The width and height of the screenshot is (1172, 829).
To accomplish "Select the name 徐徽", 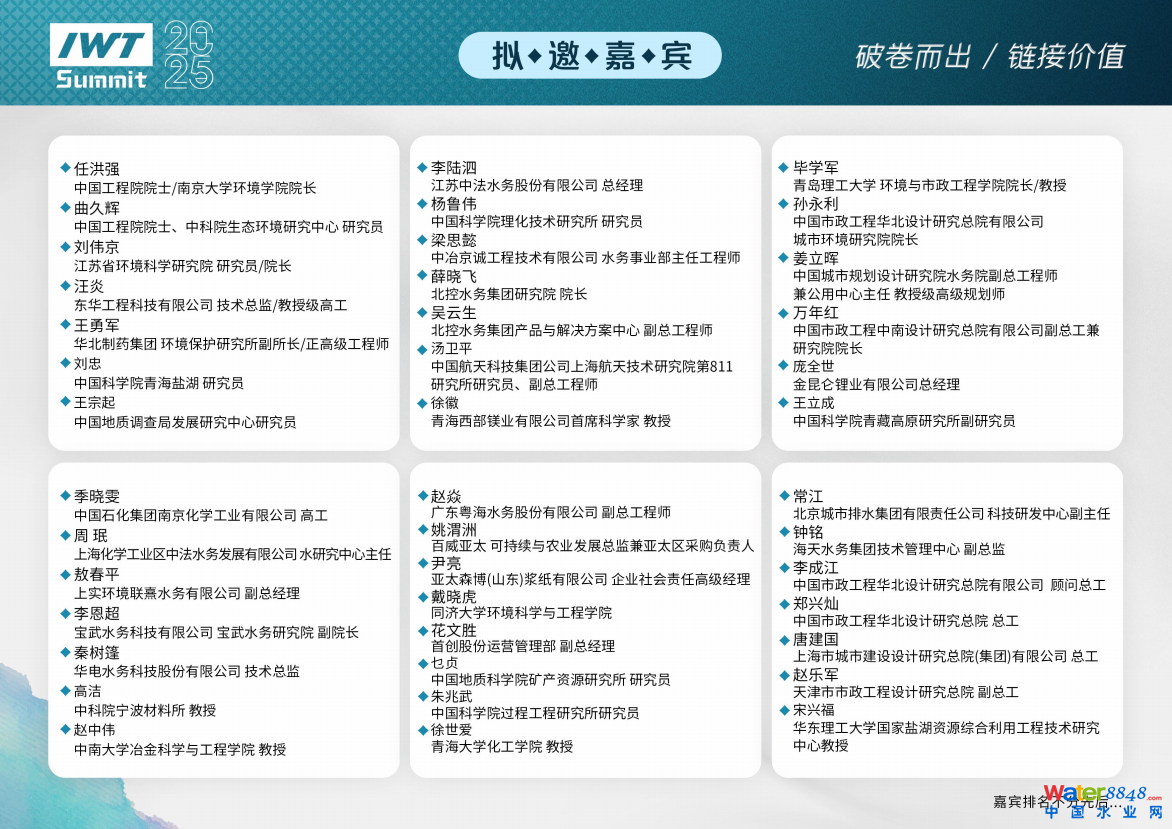I will point(445,403).
